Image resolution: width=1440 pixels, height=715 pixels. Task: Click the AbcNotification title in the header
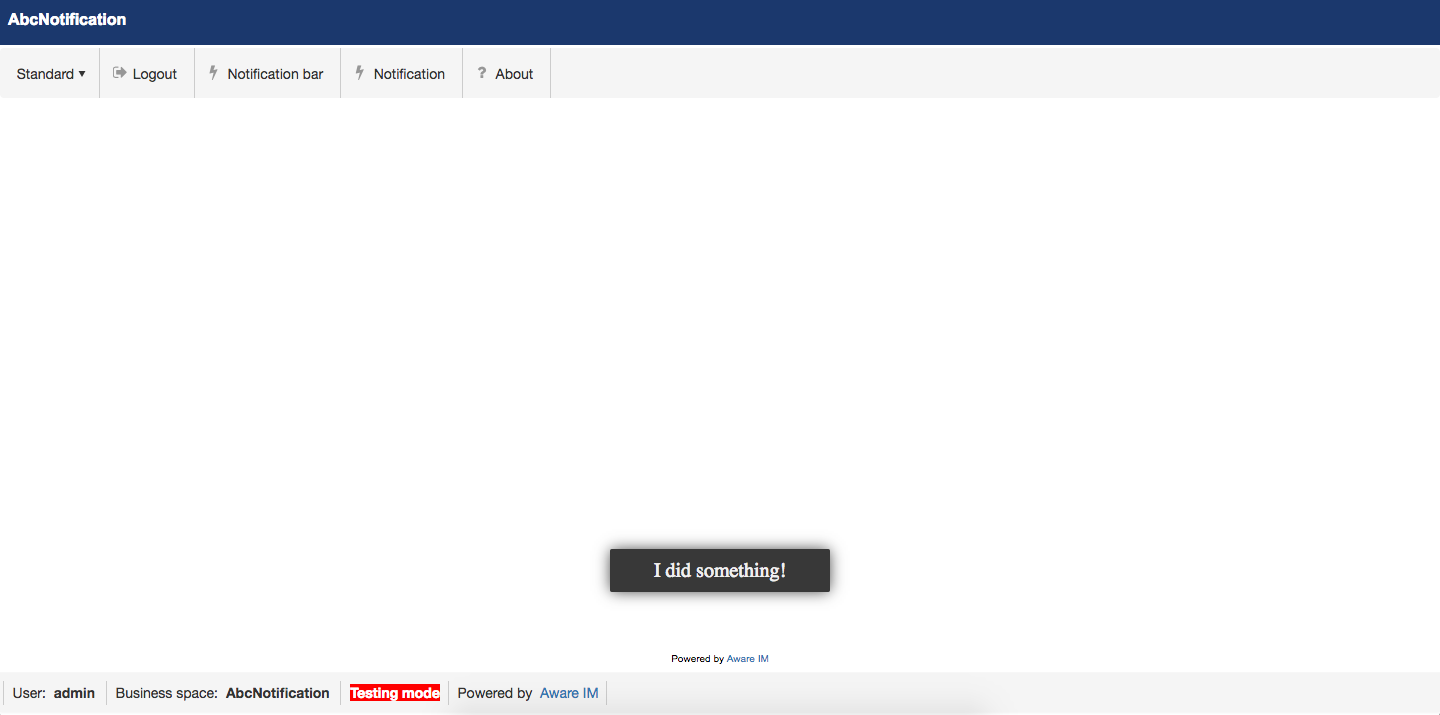click(x=67, y=19)
